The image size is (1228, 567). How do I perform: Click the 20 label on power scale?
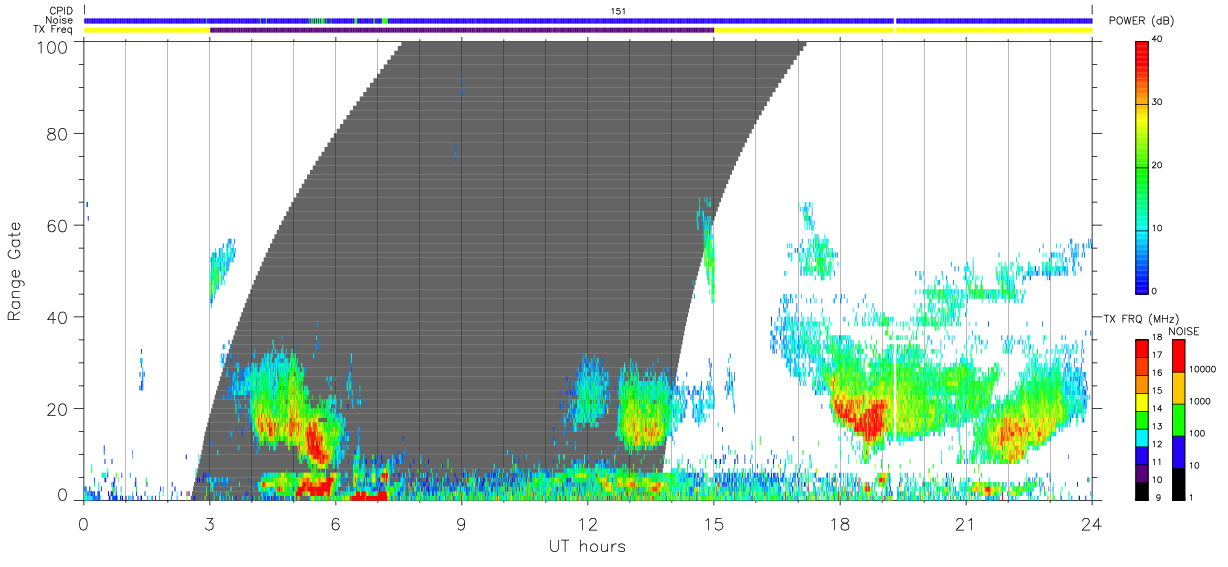point(1157,166)
